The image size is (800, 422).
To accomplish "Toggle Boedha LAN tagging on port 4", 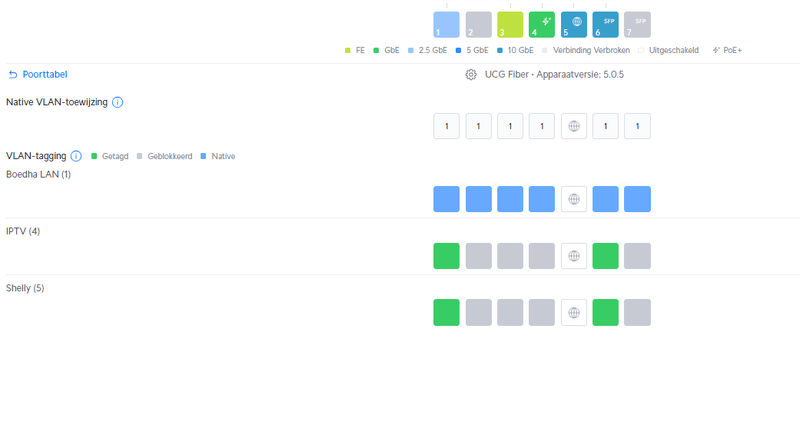I will (x=542, y=199).
